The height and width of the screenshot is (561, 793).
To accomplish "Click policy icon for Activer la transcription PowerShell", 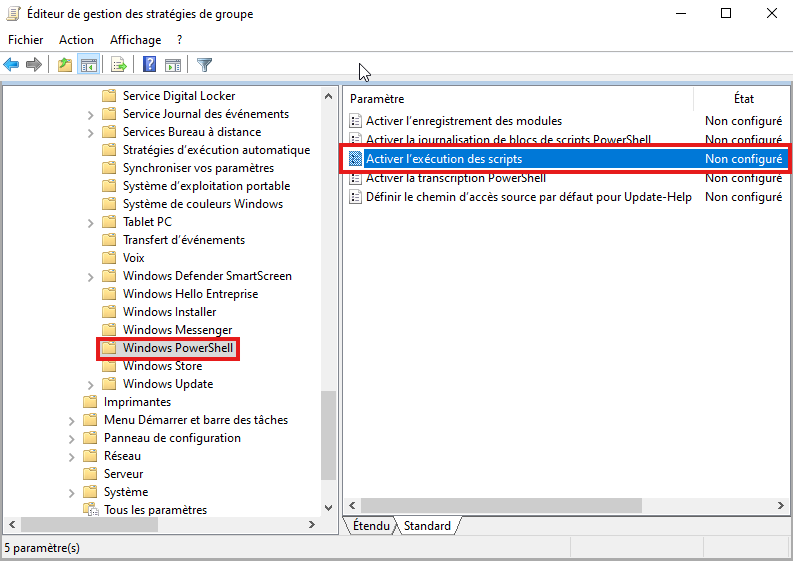I will point(356,178).
